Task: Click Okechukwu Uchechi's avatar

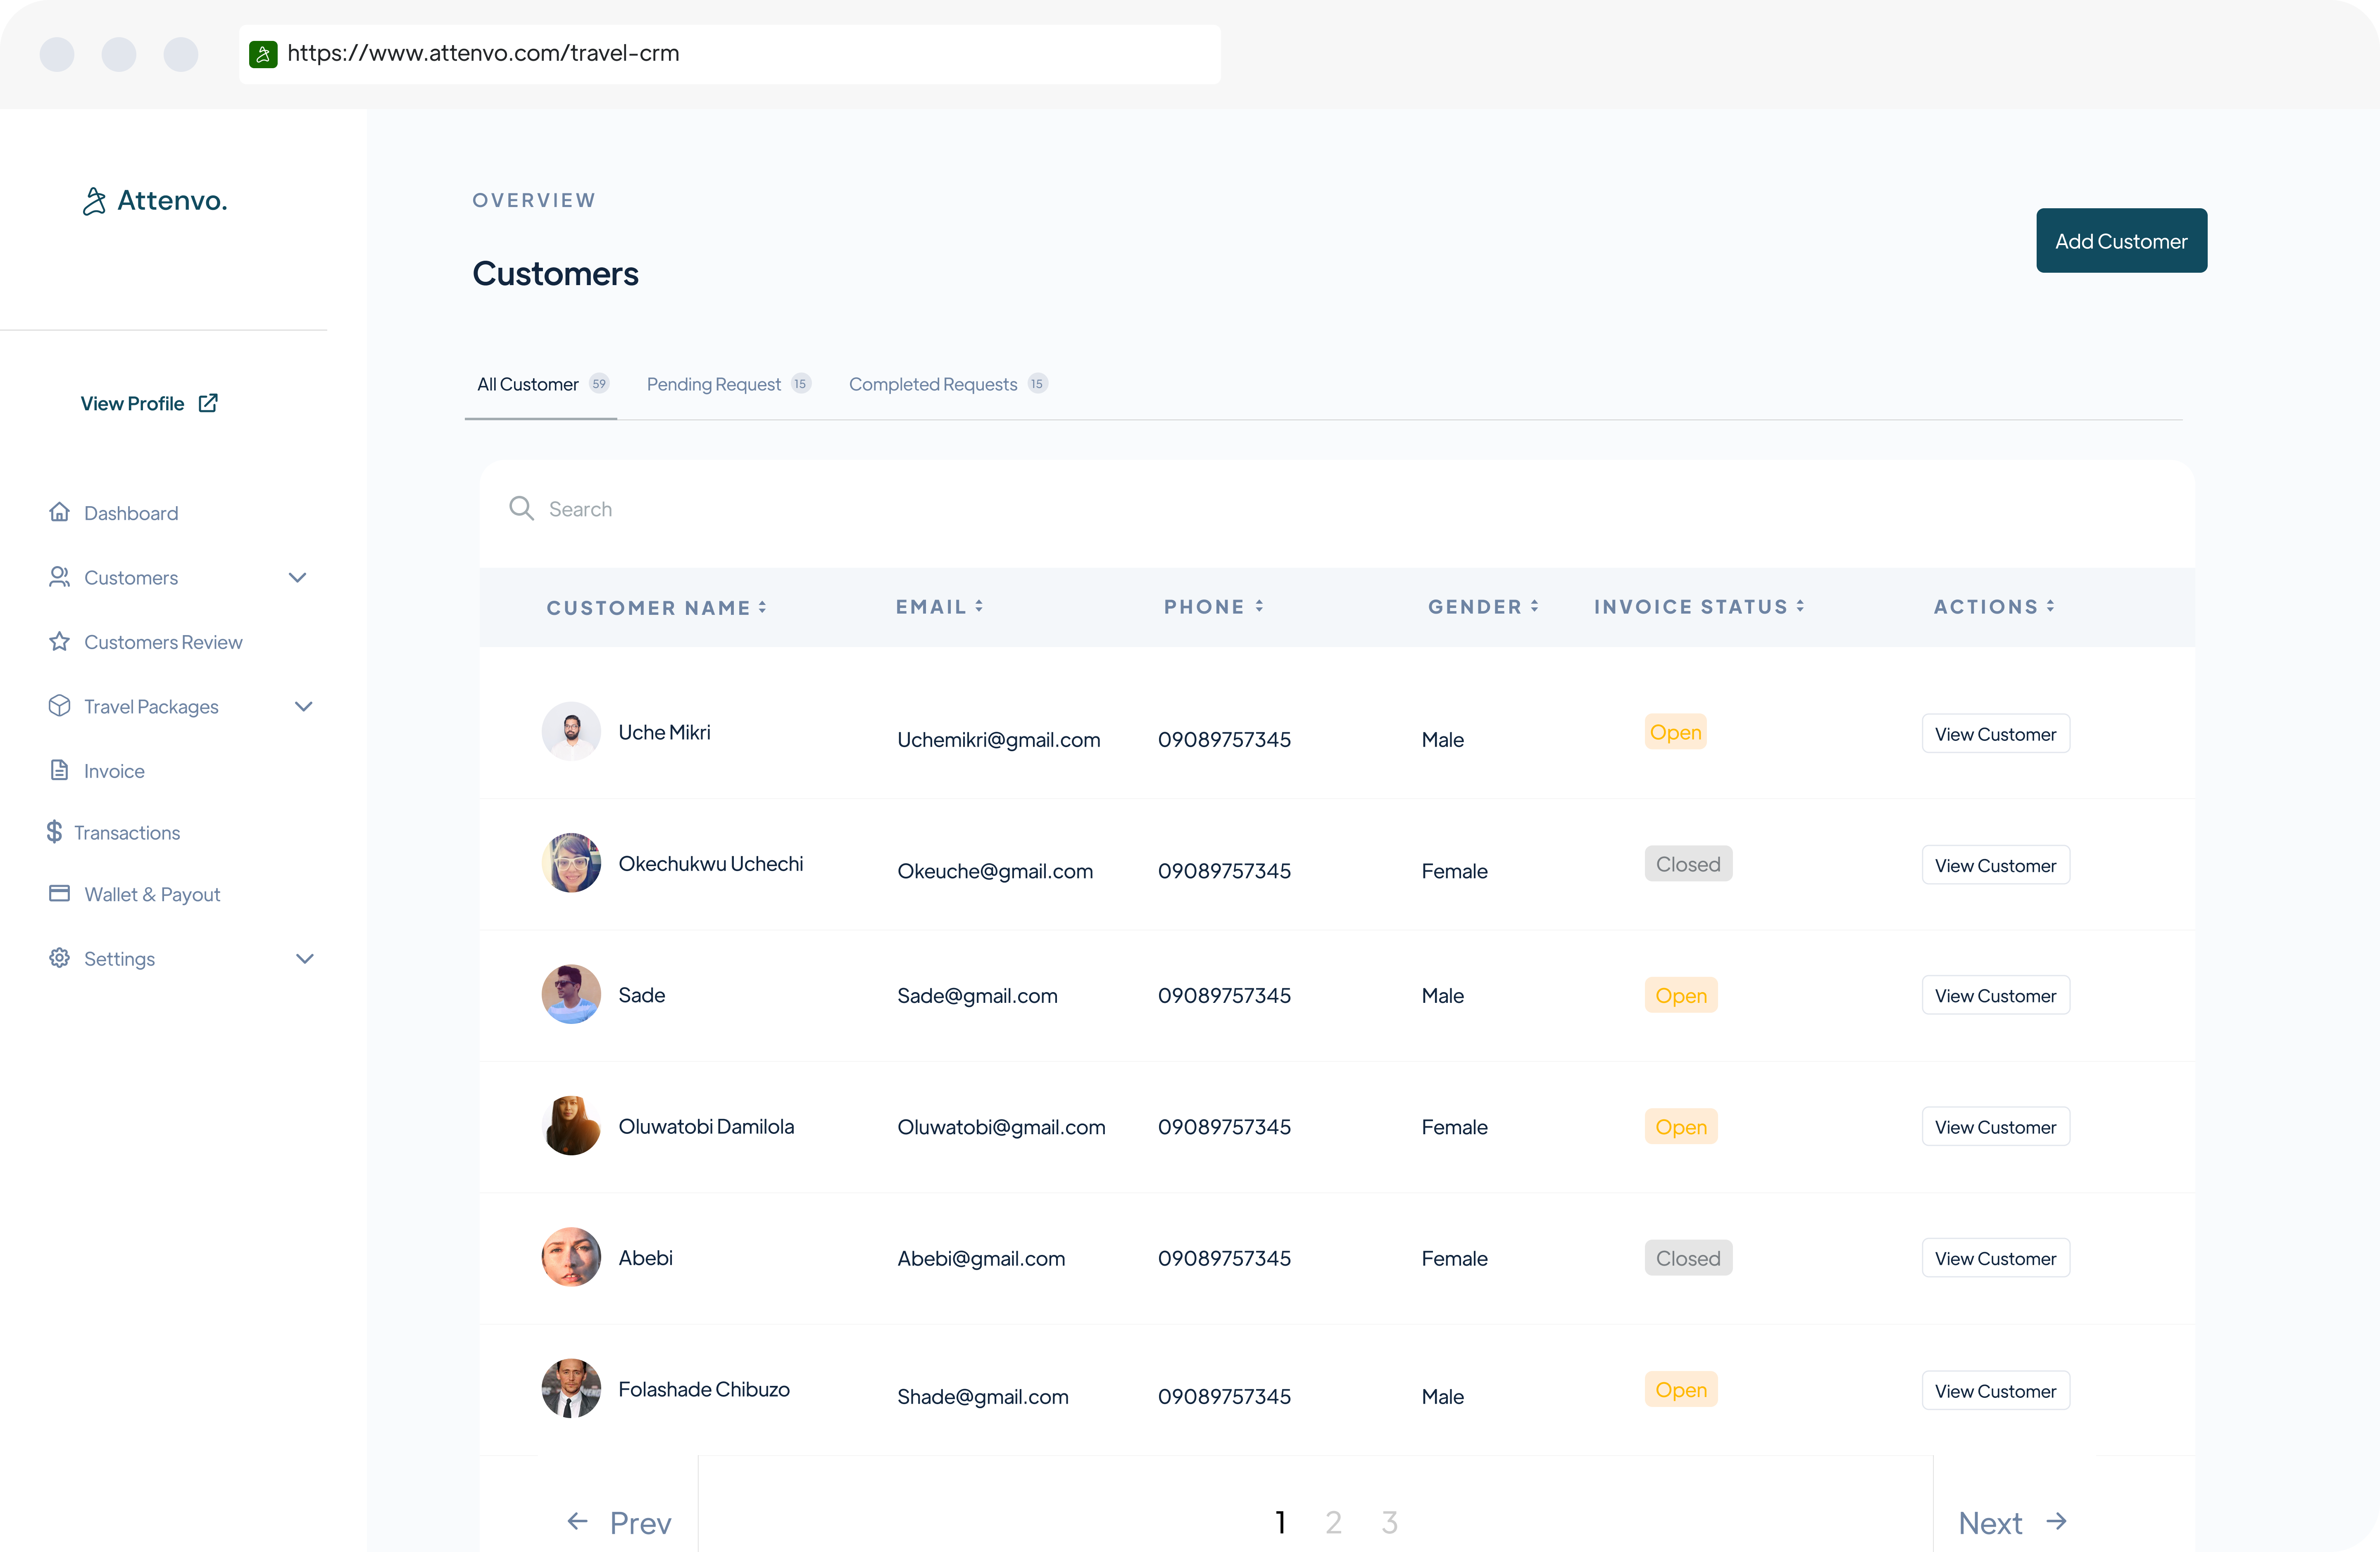Action: pyautogui.click(x=571, y=863)
